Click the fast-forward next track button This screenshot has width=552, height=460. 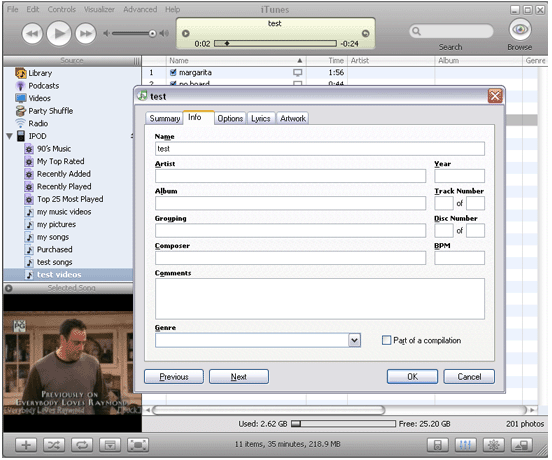tap(86, 34)
